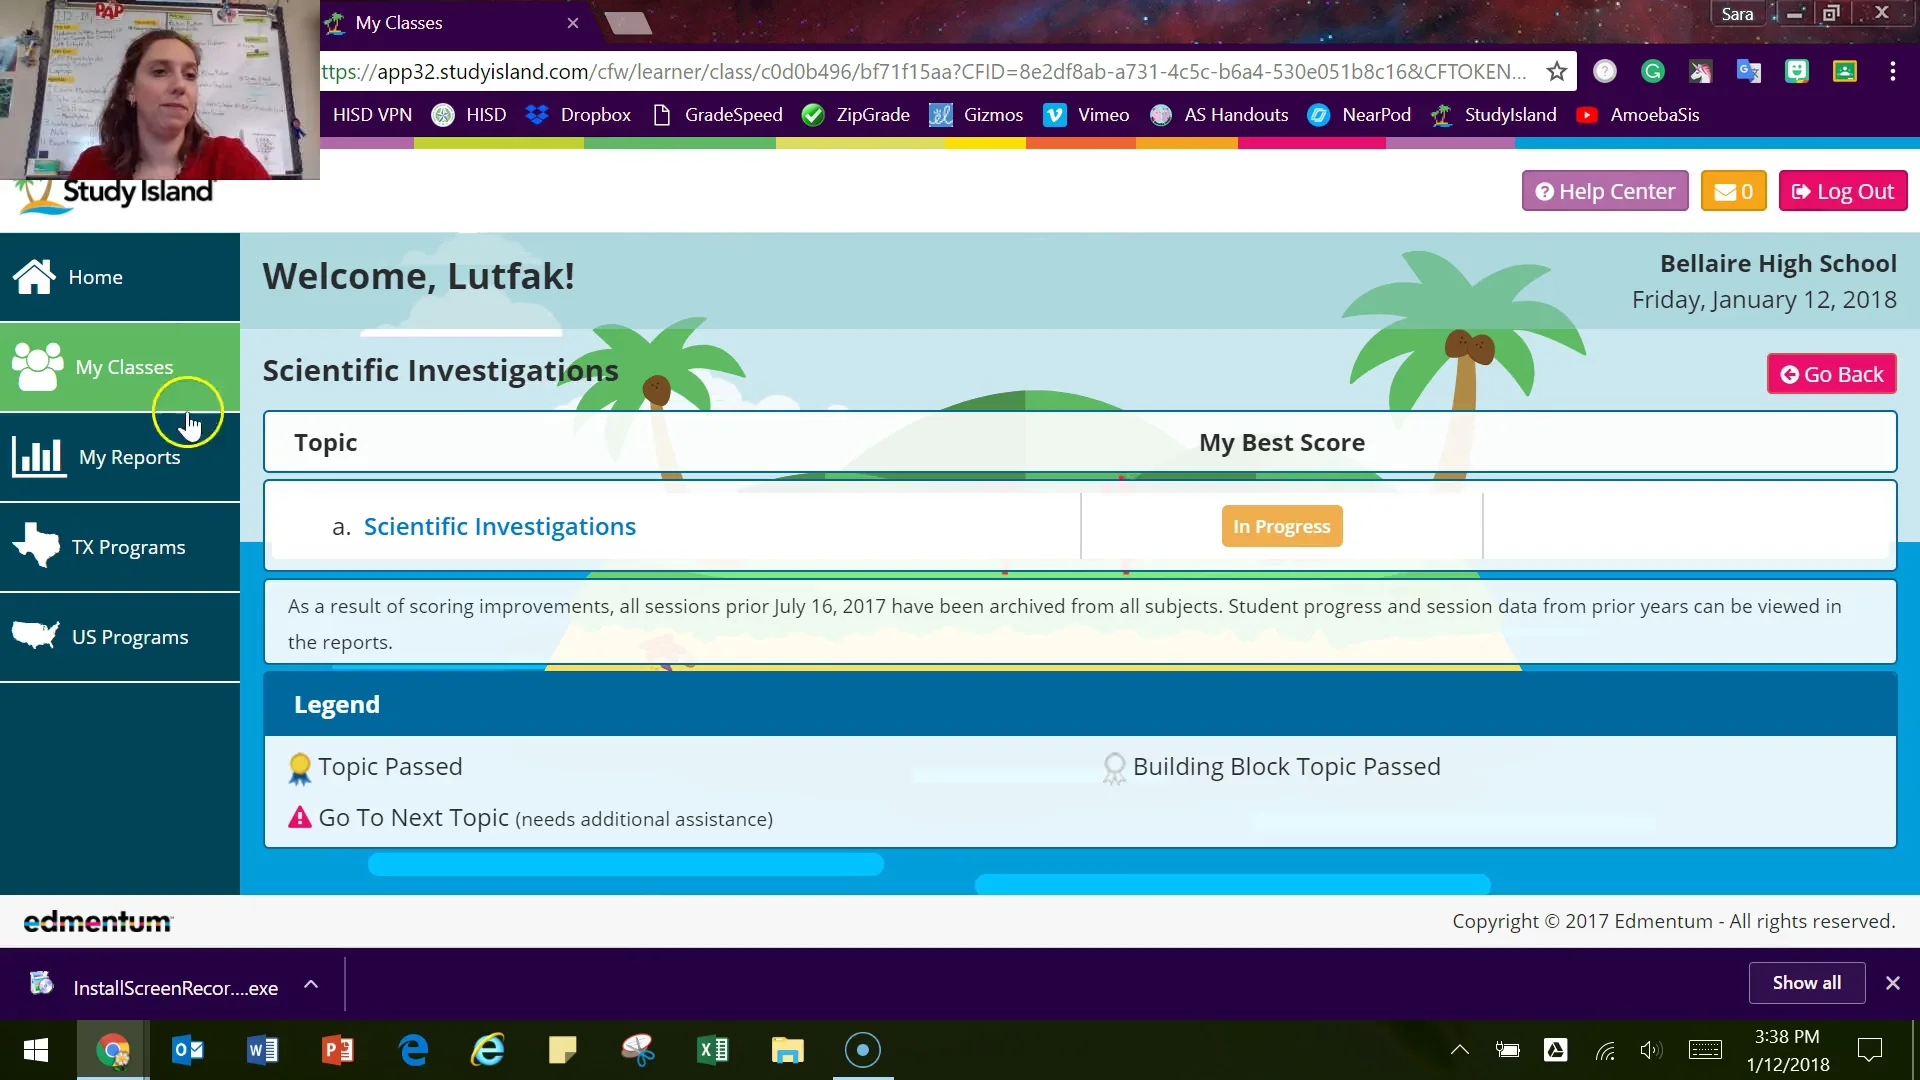Open the InstallScreenRecor....exe download item
Viewport: 1920px width, 1080px height.
pyautogui.click(x=156, y=987)
